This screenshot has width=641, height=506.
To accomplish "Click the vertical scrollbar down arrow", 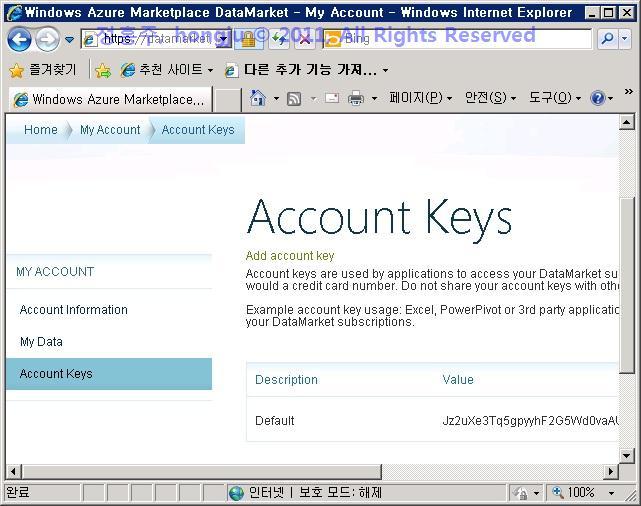I will (x=626, y=455).
